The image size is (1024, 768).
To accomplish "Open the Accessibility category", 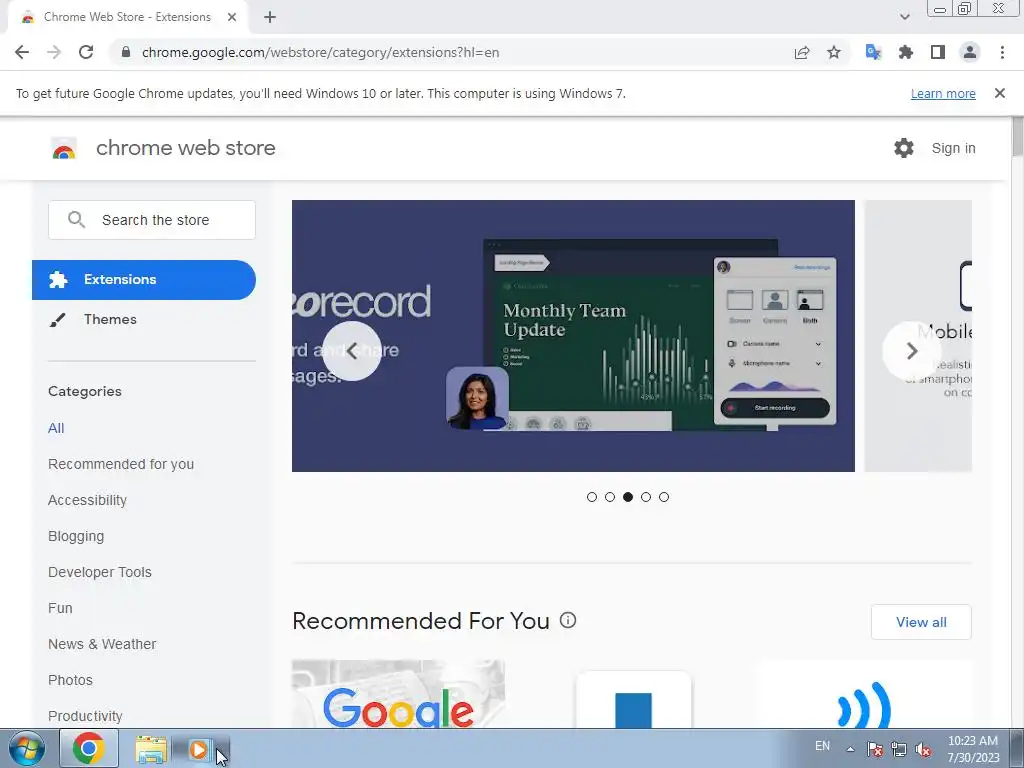I will coord(88,500).
